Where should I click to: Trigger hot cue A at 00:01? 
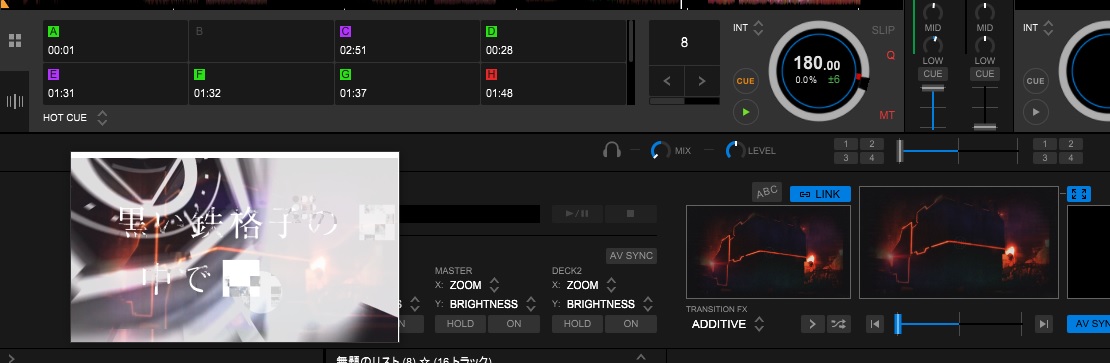click(115, 41)
